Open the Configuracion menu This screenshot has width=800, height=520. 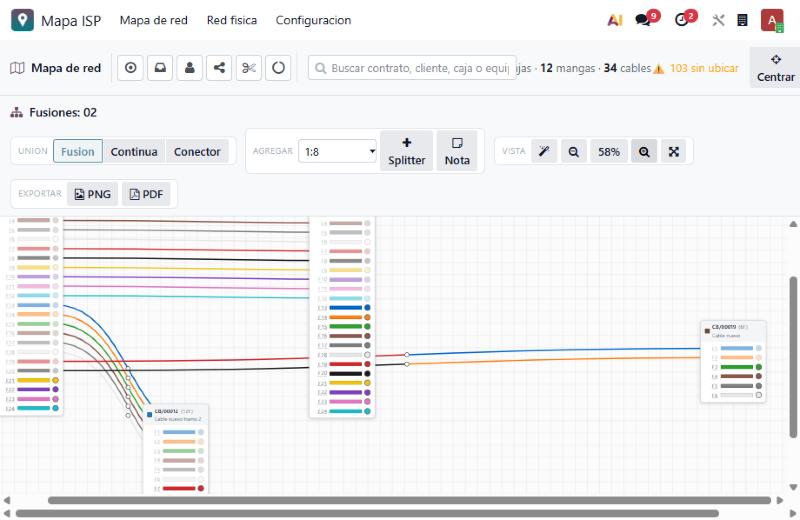[313, 20]
